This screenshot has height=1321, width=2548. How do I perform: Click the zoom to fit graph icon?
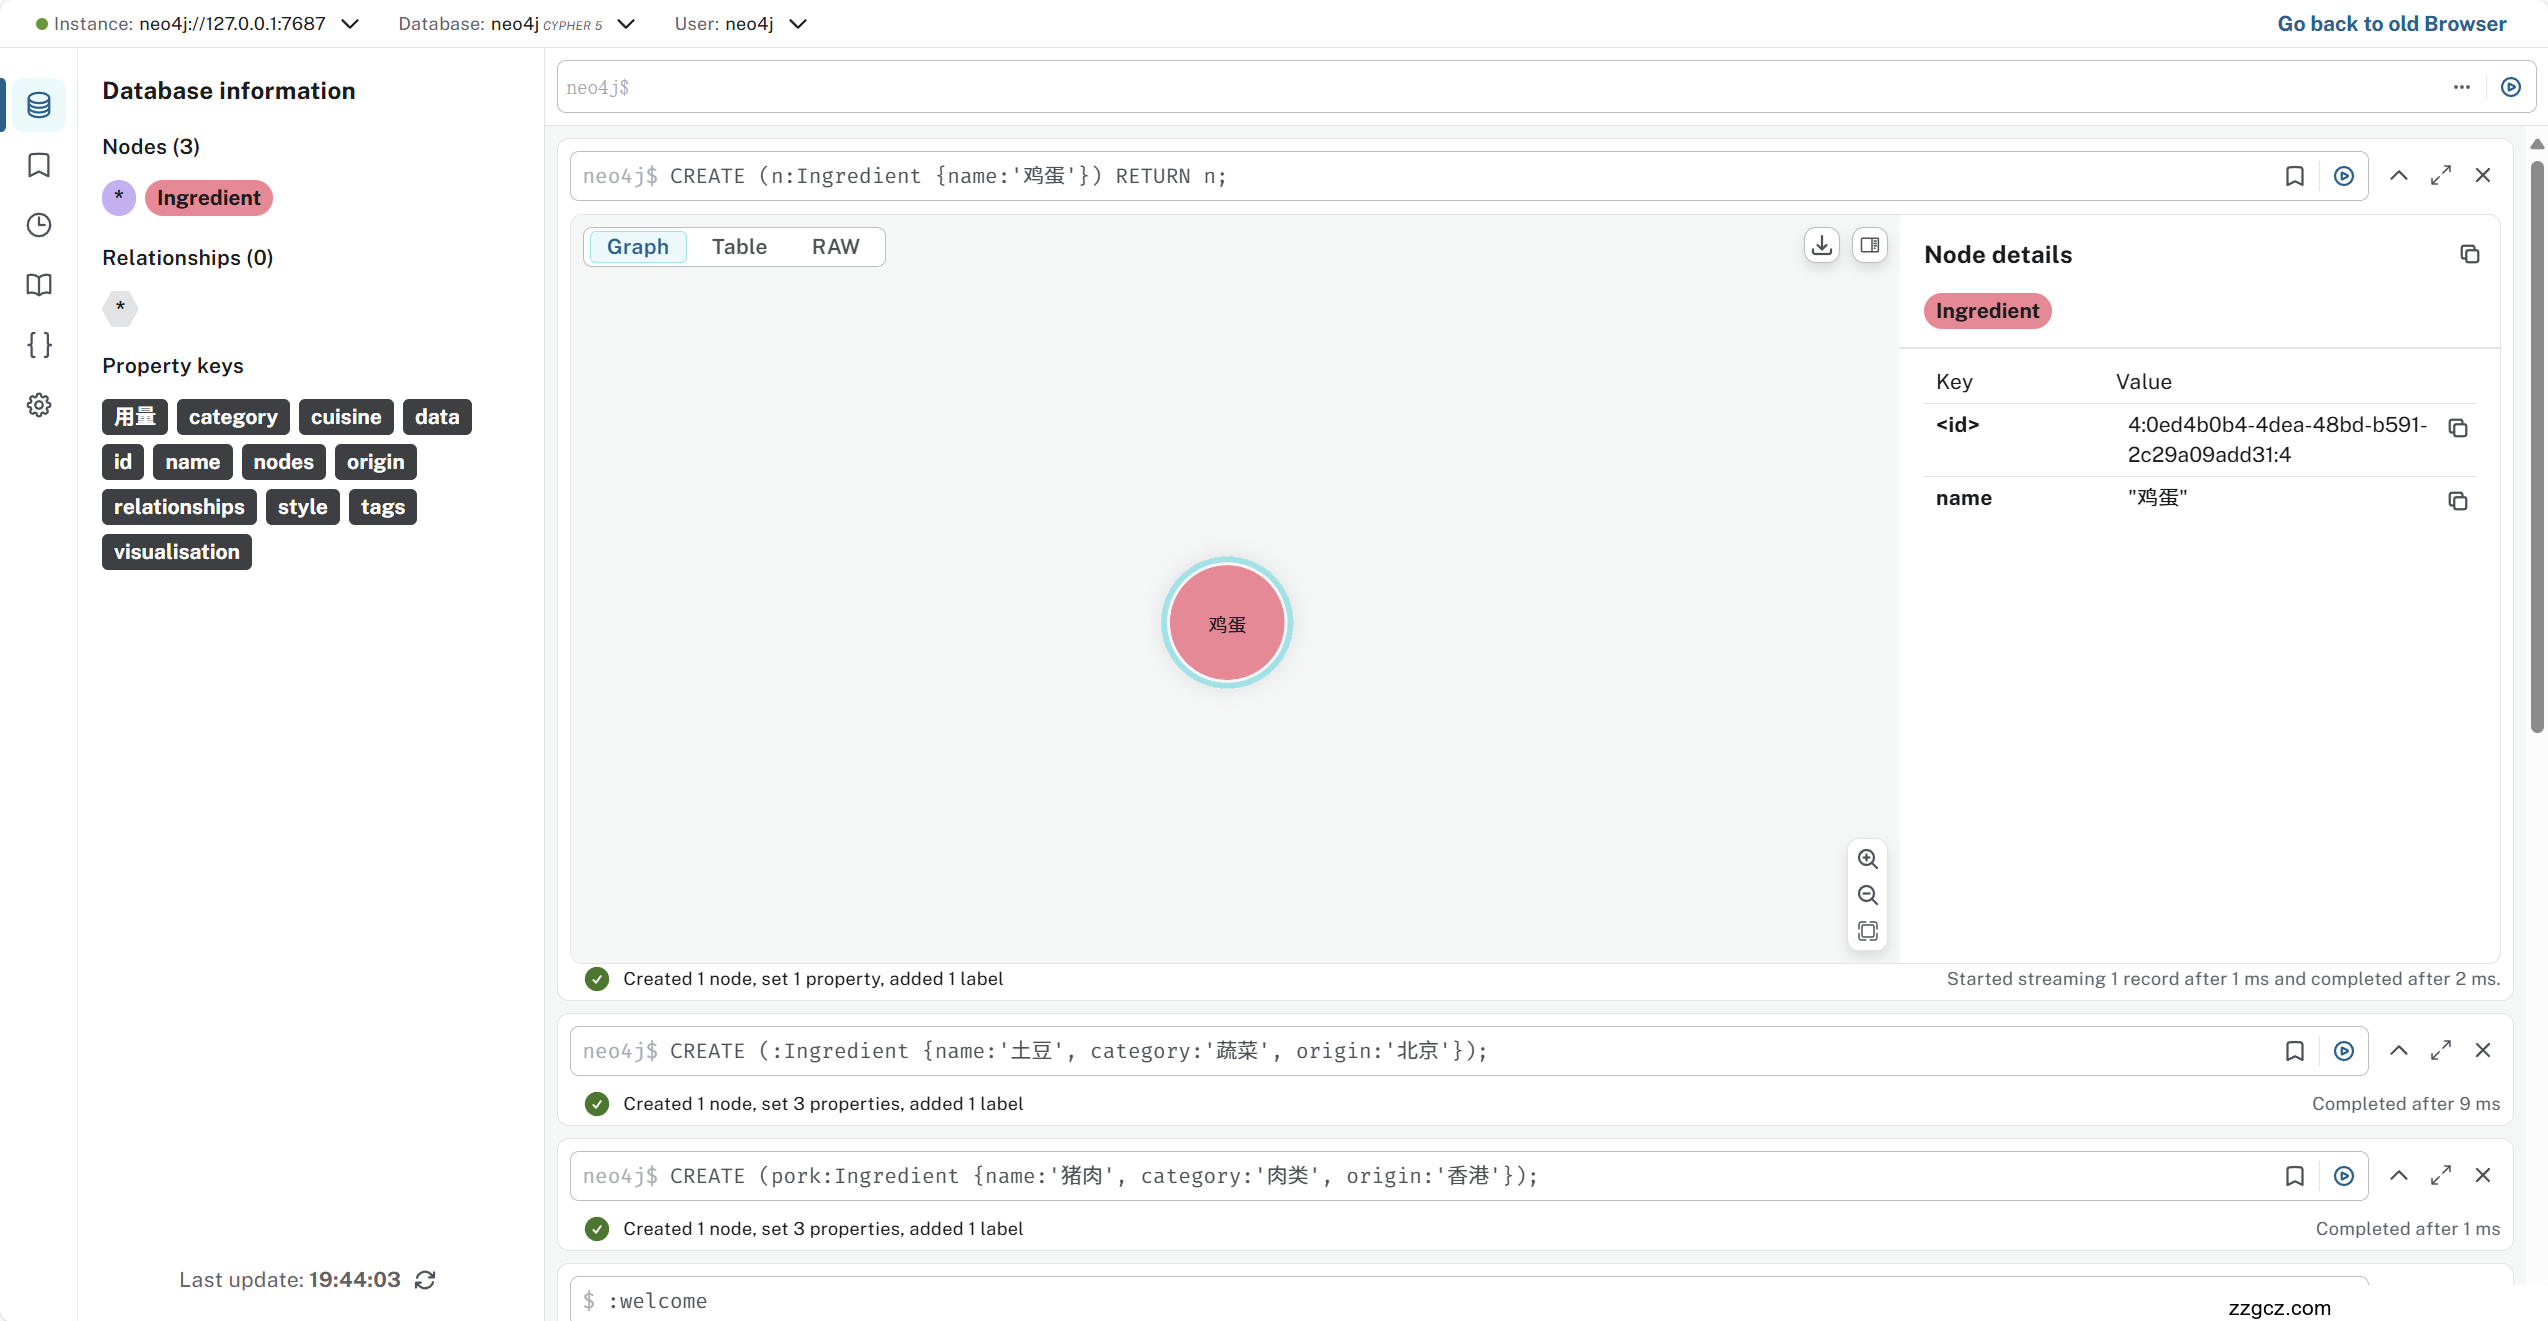[x=1867, y=931]
